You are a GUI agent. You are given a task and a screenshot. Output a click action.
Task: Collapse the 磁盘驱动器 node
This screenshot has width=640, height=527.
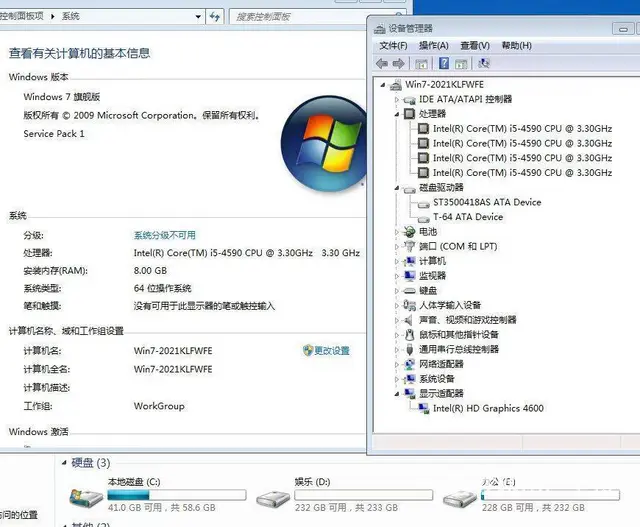pos(396,188)
